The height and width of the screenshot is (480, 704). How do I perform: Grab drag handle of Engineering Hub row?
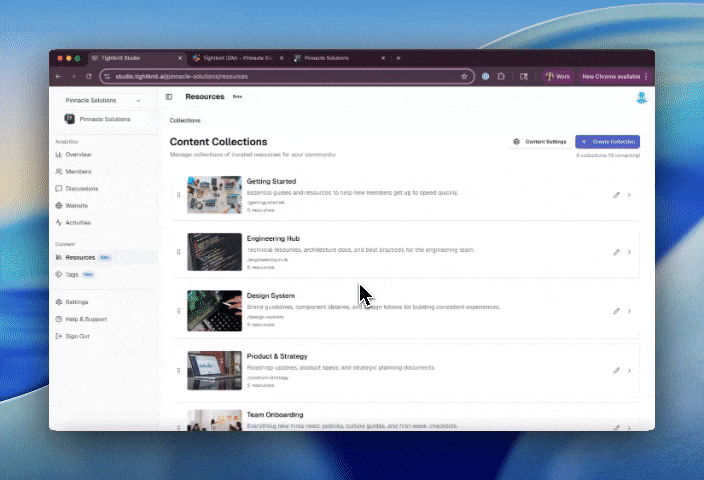(x=179, y=252)
